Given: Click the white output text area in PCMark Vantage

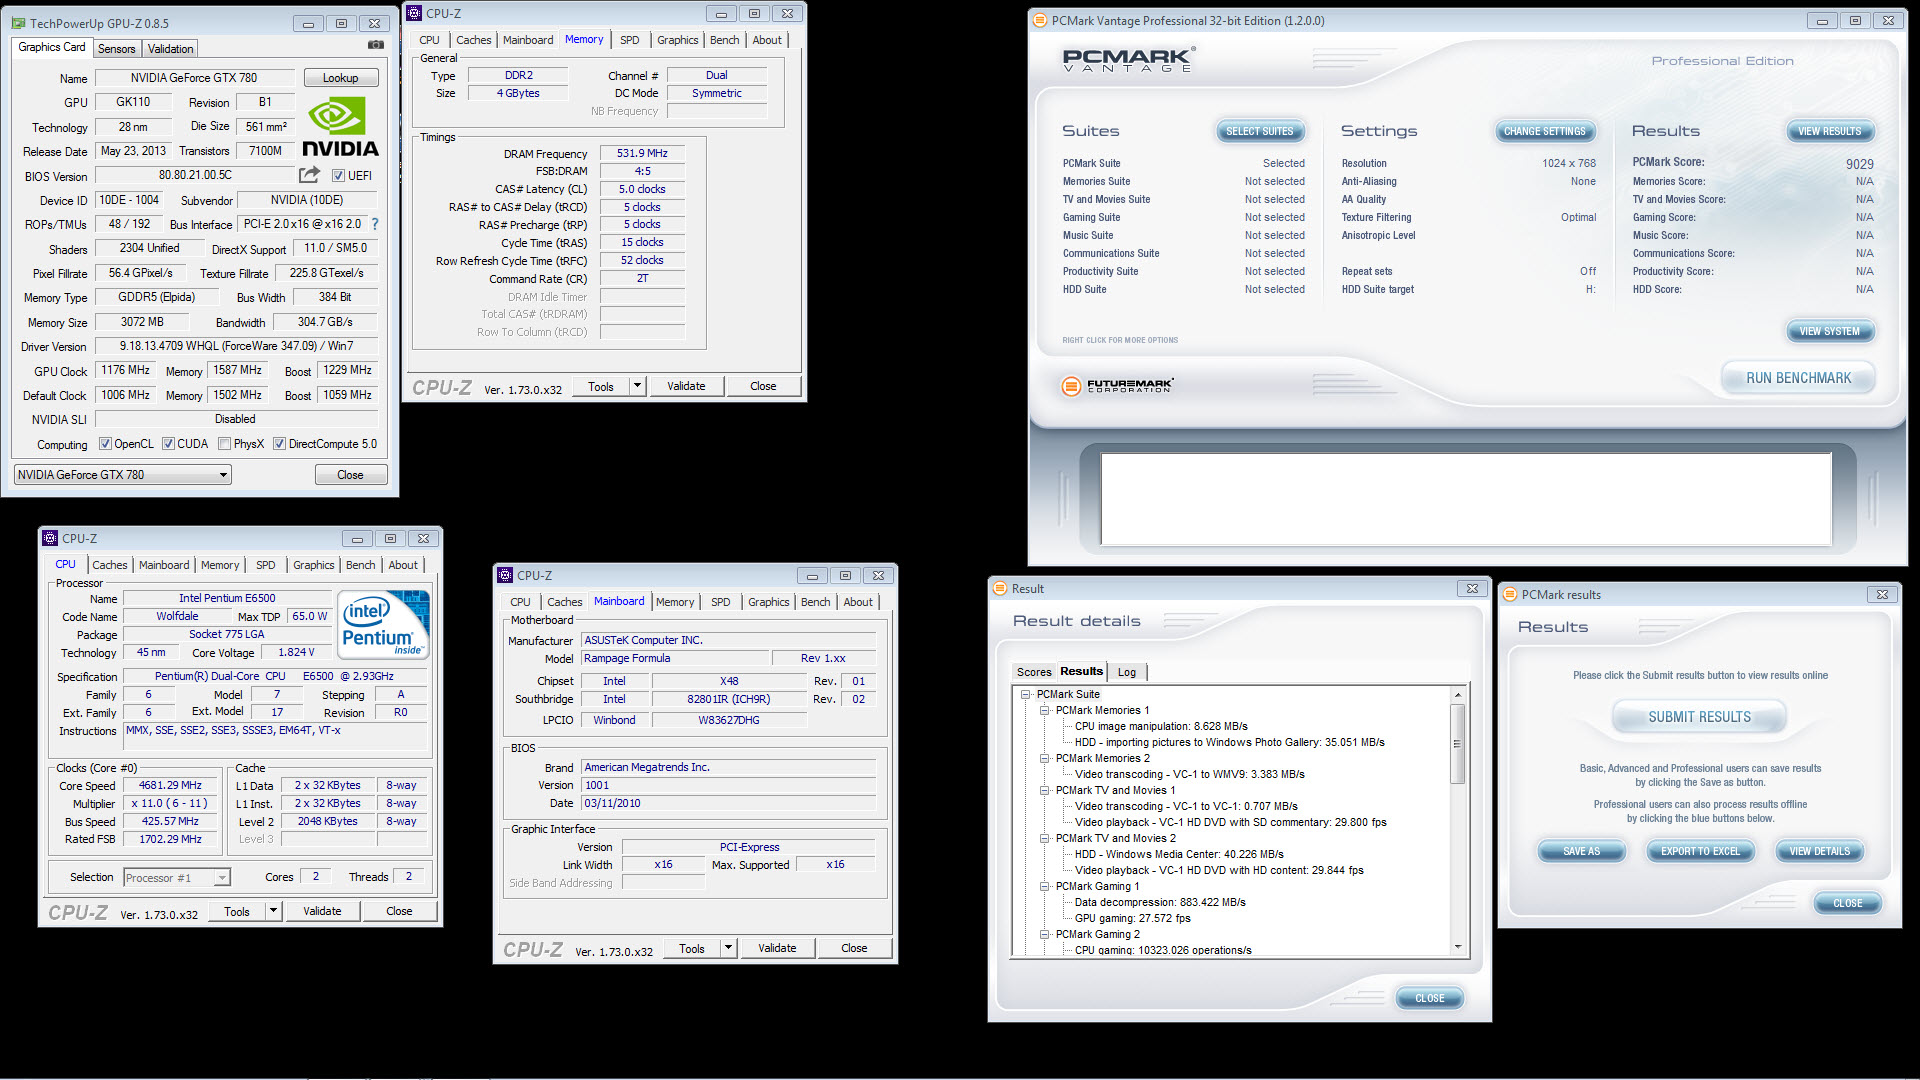Looking at the screenshot, I should 1465,498.
